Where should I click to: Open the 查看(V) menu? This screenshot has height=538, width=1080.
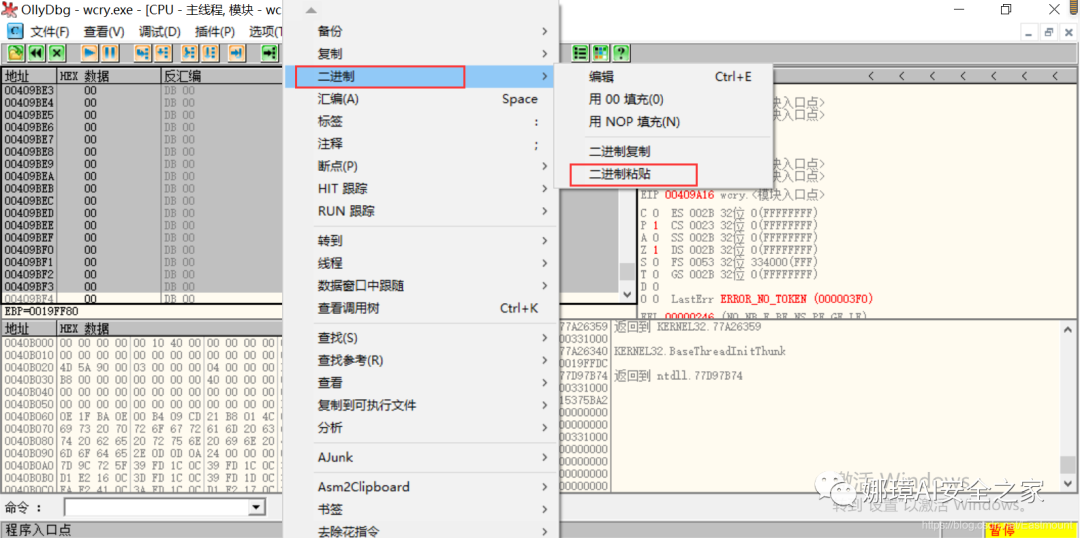click(104, 32)
